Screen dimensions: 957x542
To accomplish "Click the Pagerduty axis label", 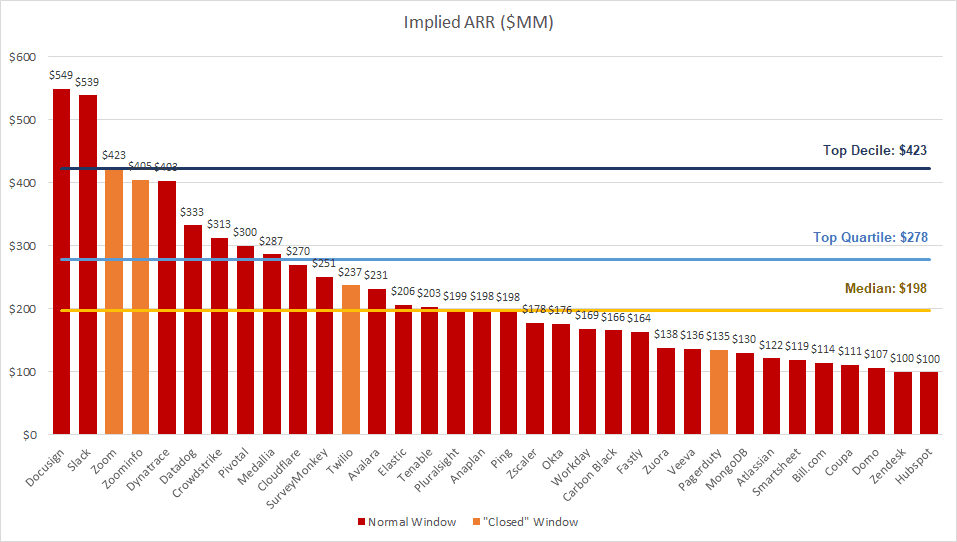I will point(700,469).
